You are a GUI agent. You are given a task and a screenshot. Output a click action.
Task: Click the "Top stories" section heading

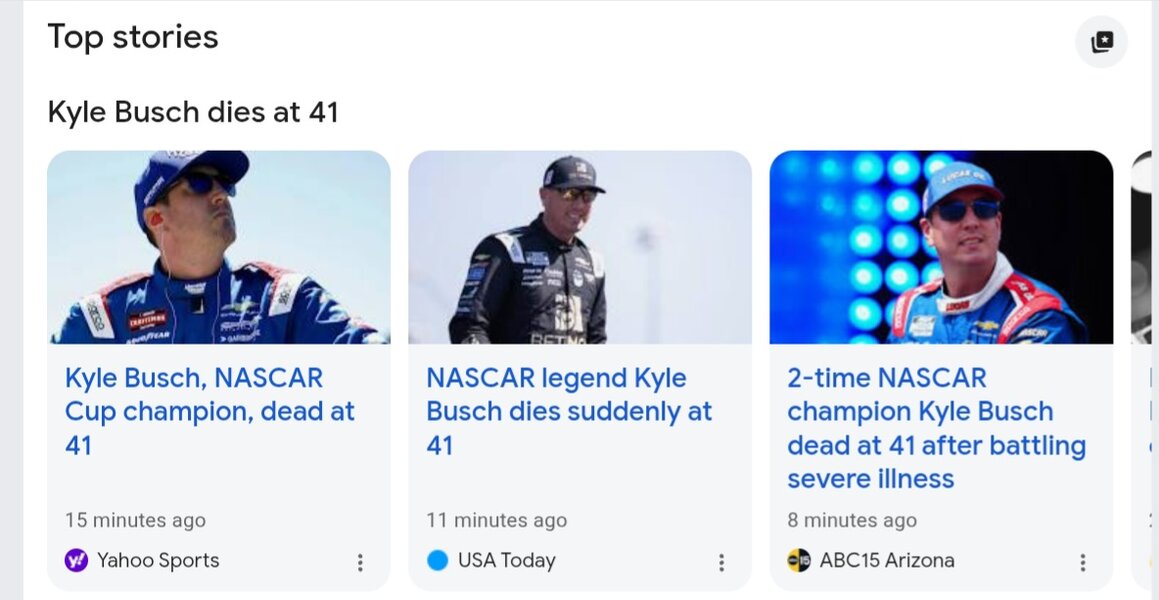(x=133, y=37)
